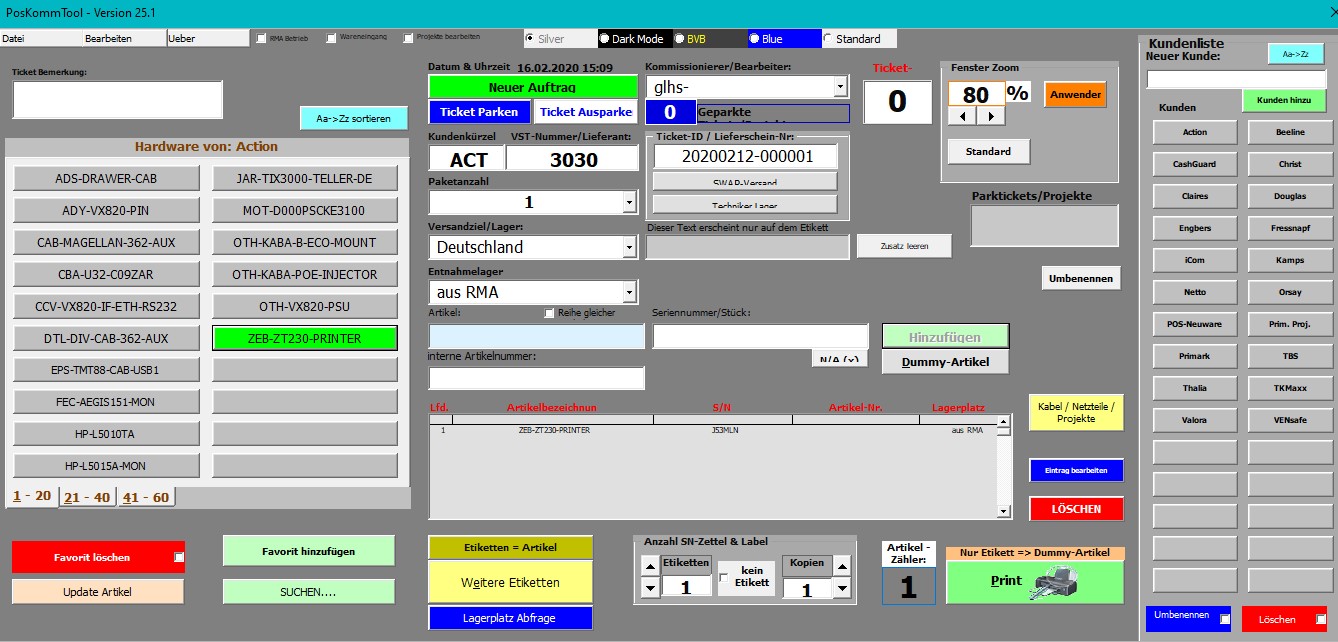Increase window zoom with right arrow
This screenshot has height=642, width=1338.
click(991, 116)
